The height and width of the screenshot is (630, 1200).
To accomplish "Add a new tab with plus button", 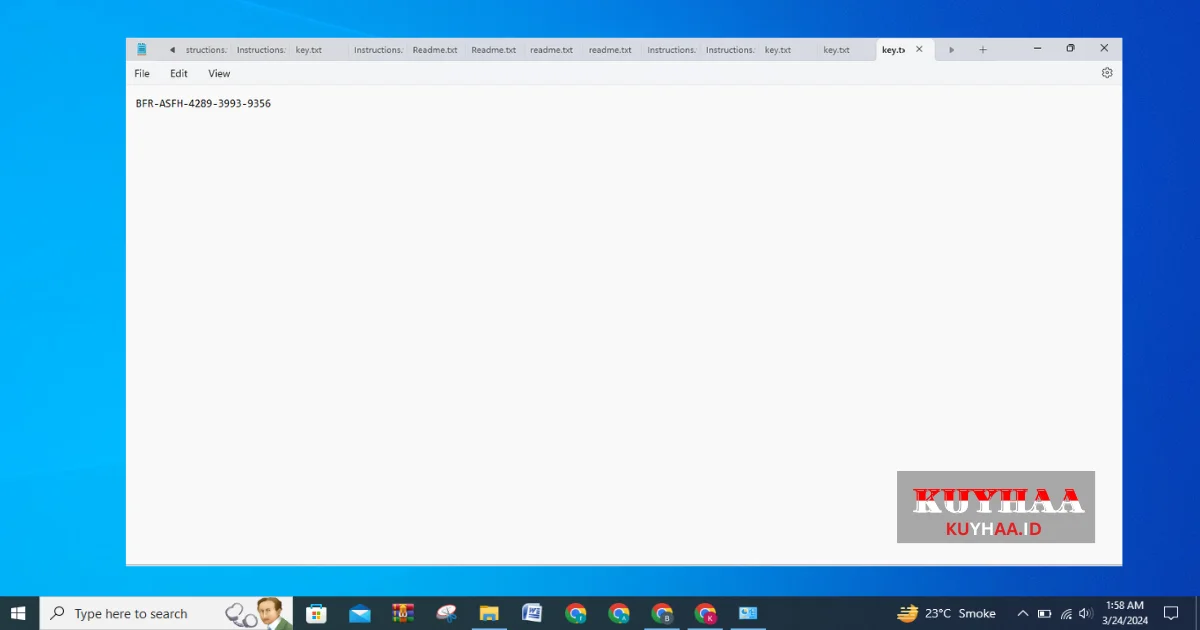I will [983, 49].
